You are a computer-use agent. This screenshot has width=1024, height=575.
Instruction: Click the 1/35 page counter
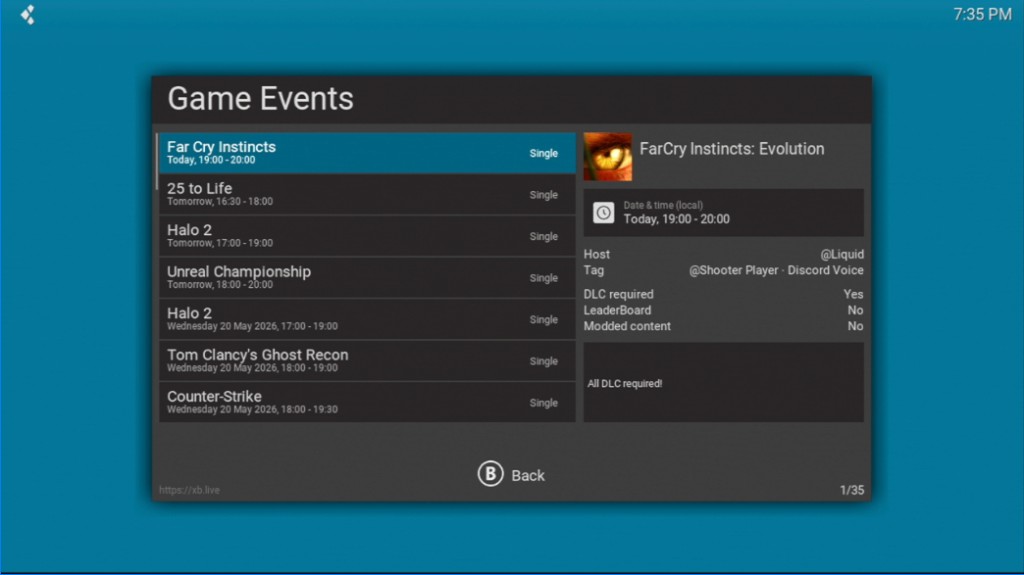point(852,490)
